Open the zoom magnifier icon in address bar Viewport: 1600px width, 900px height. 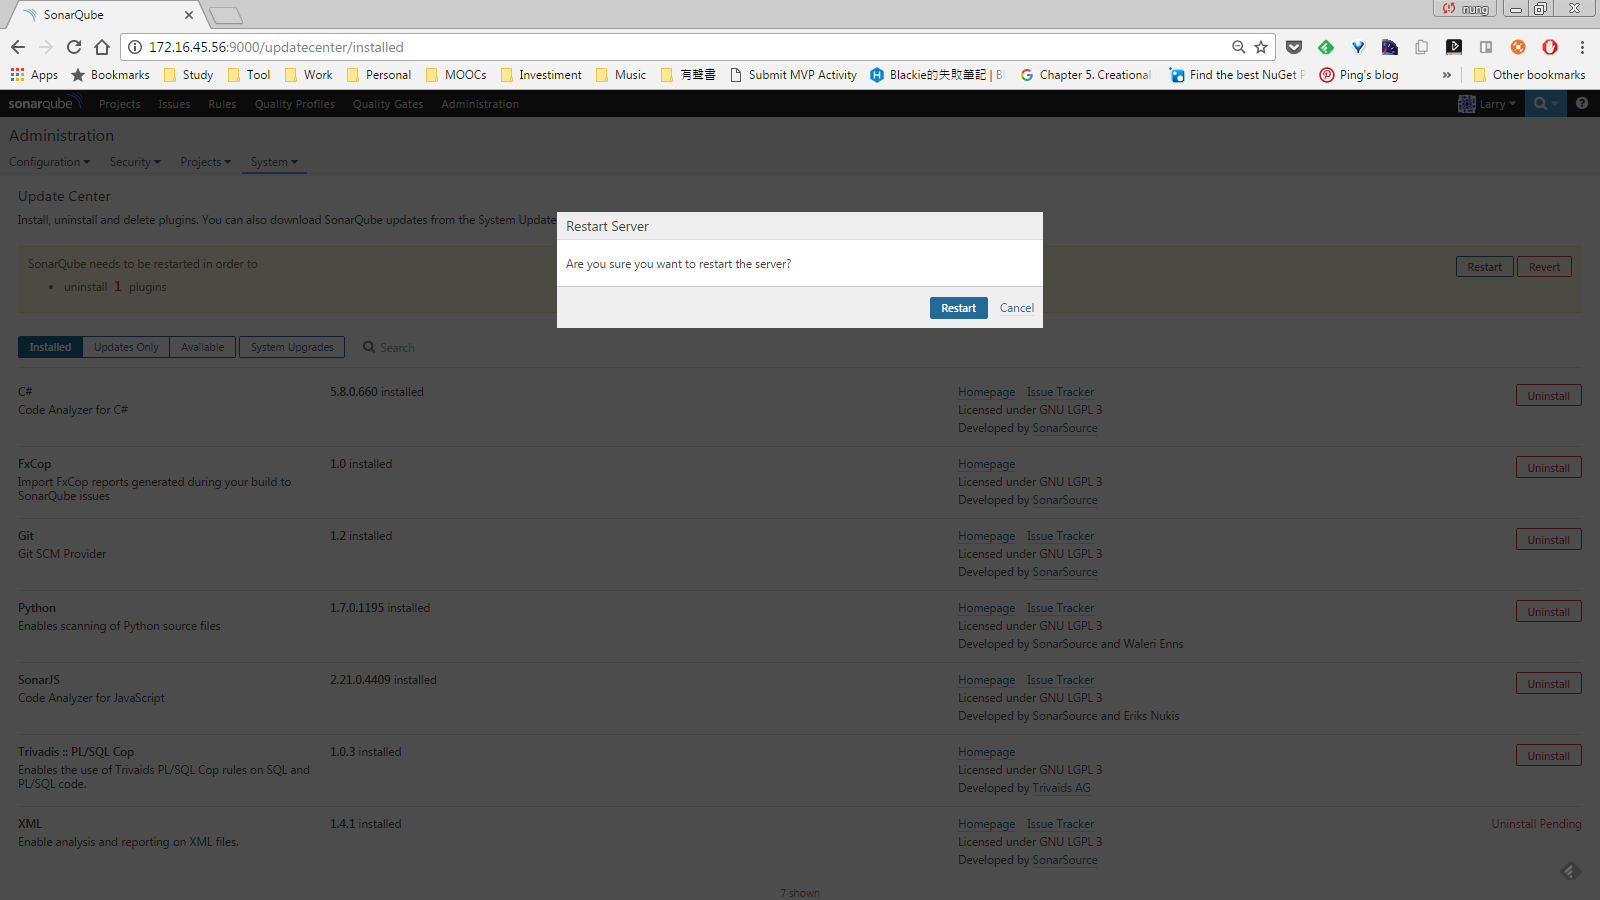click(1238, 47)
